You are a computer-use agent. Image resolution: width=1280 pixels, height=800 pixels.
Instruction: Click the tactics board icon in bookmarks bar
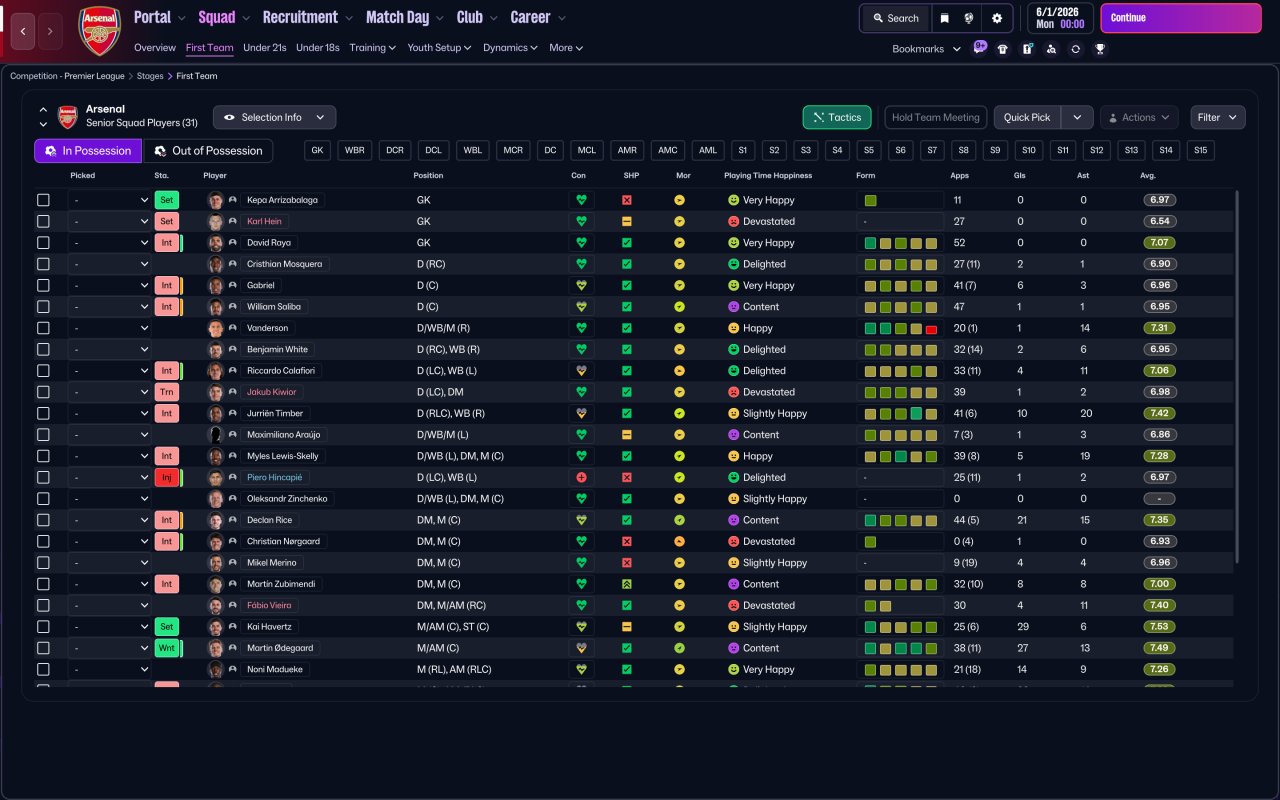click(x=1027, y=49)
